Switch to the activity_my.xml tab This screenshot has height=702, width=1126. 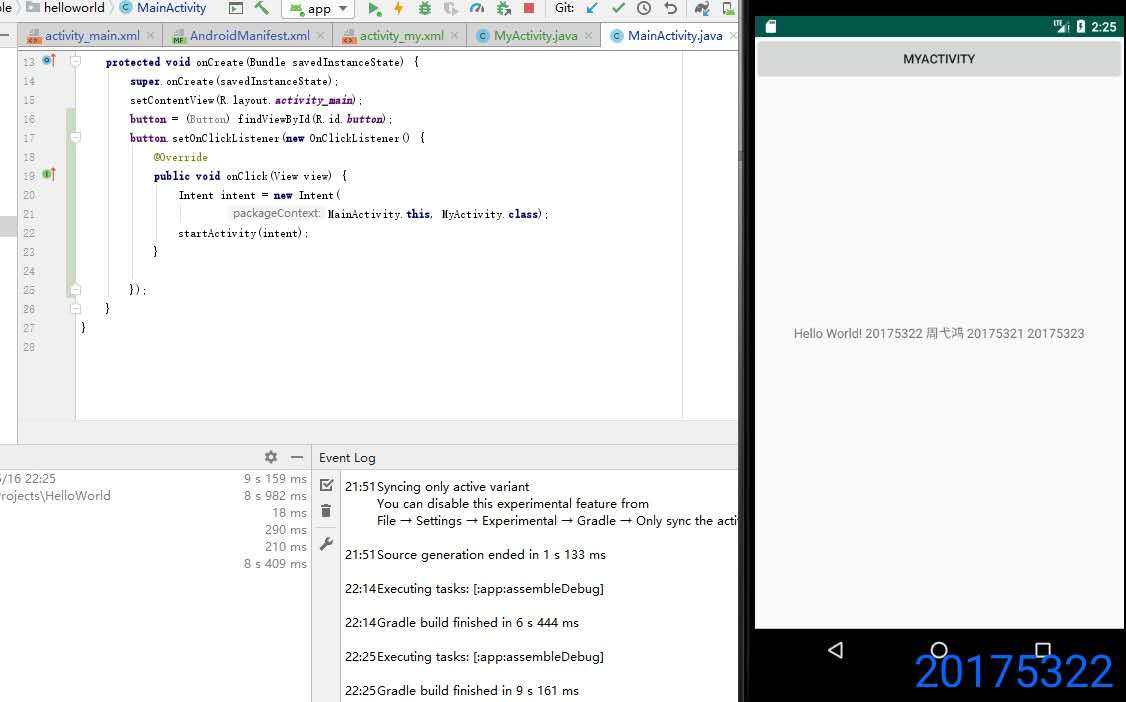point(401,35)
